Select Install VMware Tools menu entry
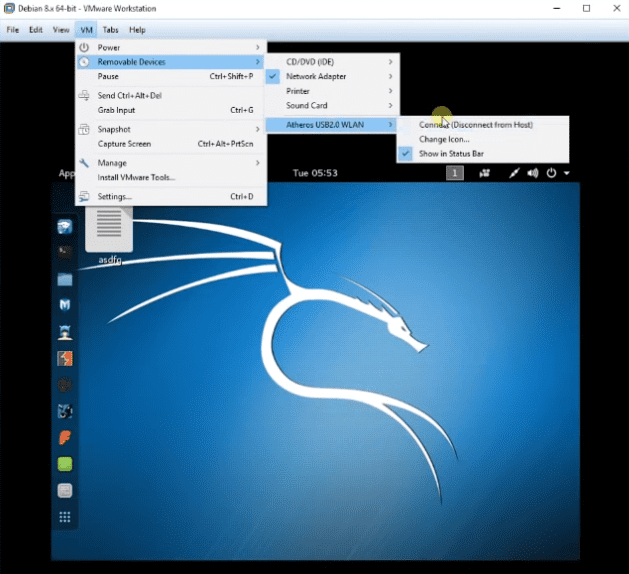 136,177
